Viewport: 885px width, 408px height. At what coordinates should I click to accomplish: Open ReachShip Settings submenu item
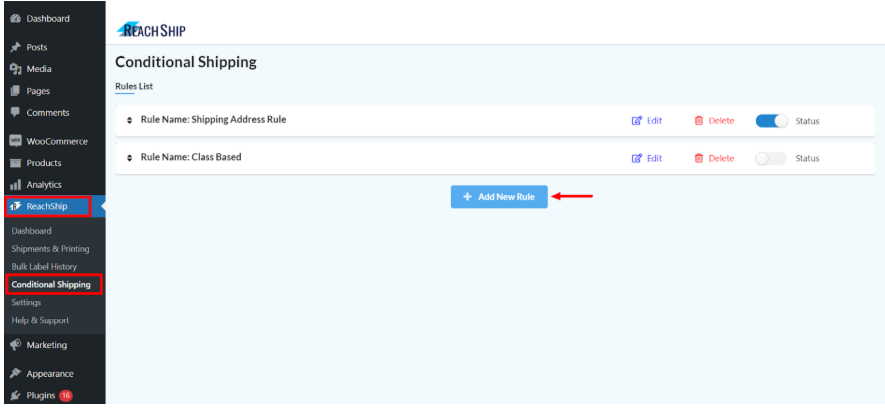[26, 302]
